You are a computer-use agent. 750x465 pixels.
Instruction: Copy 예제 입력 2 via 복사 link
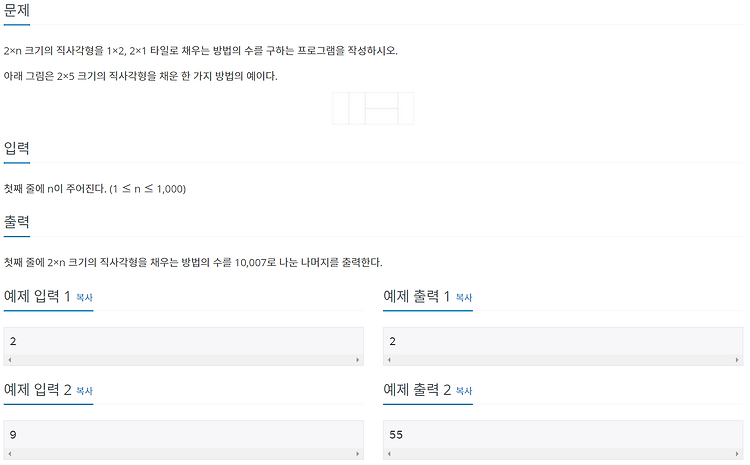pos(84,391)
